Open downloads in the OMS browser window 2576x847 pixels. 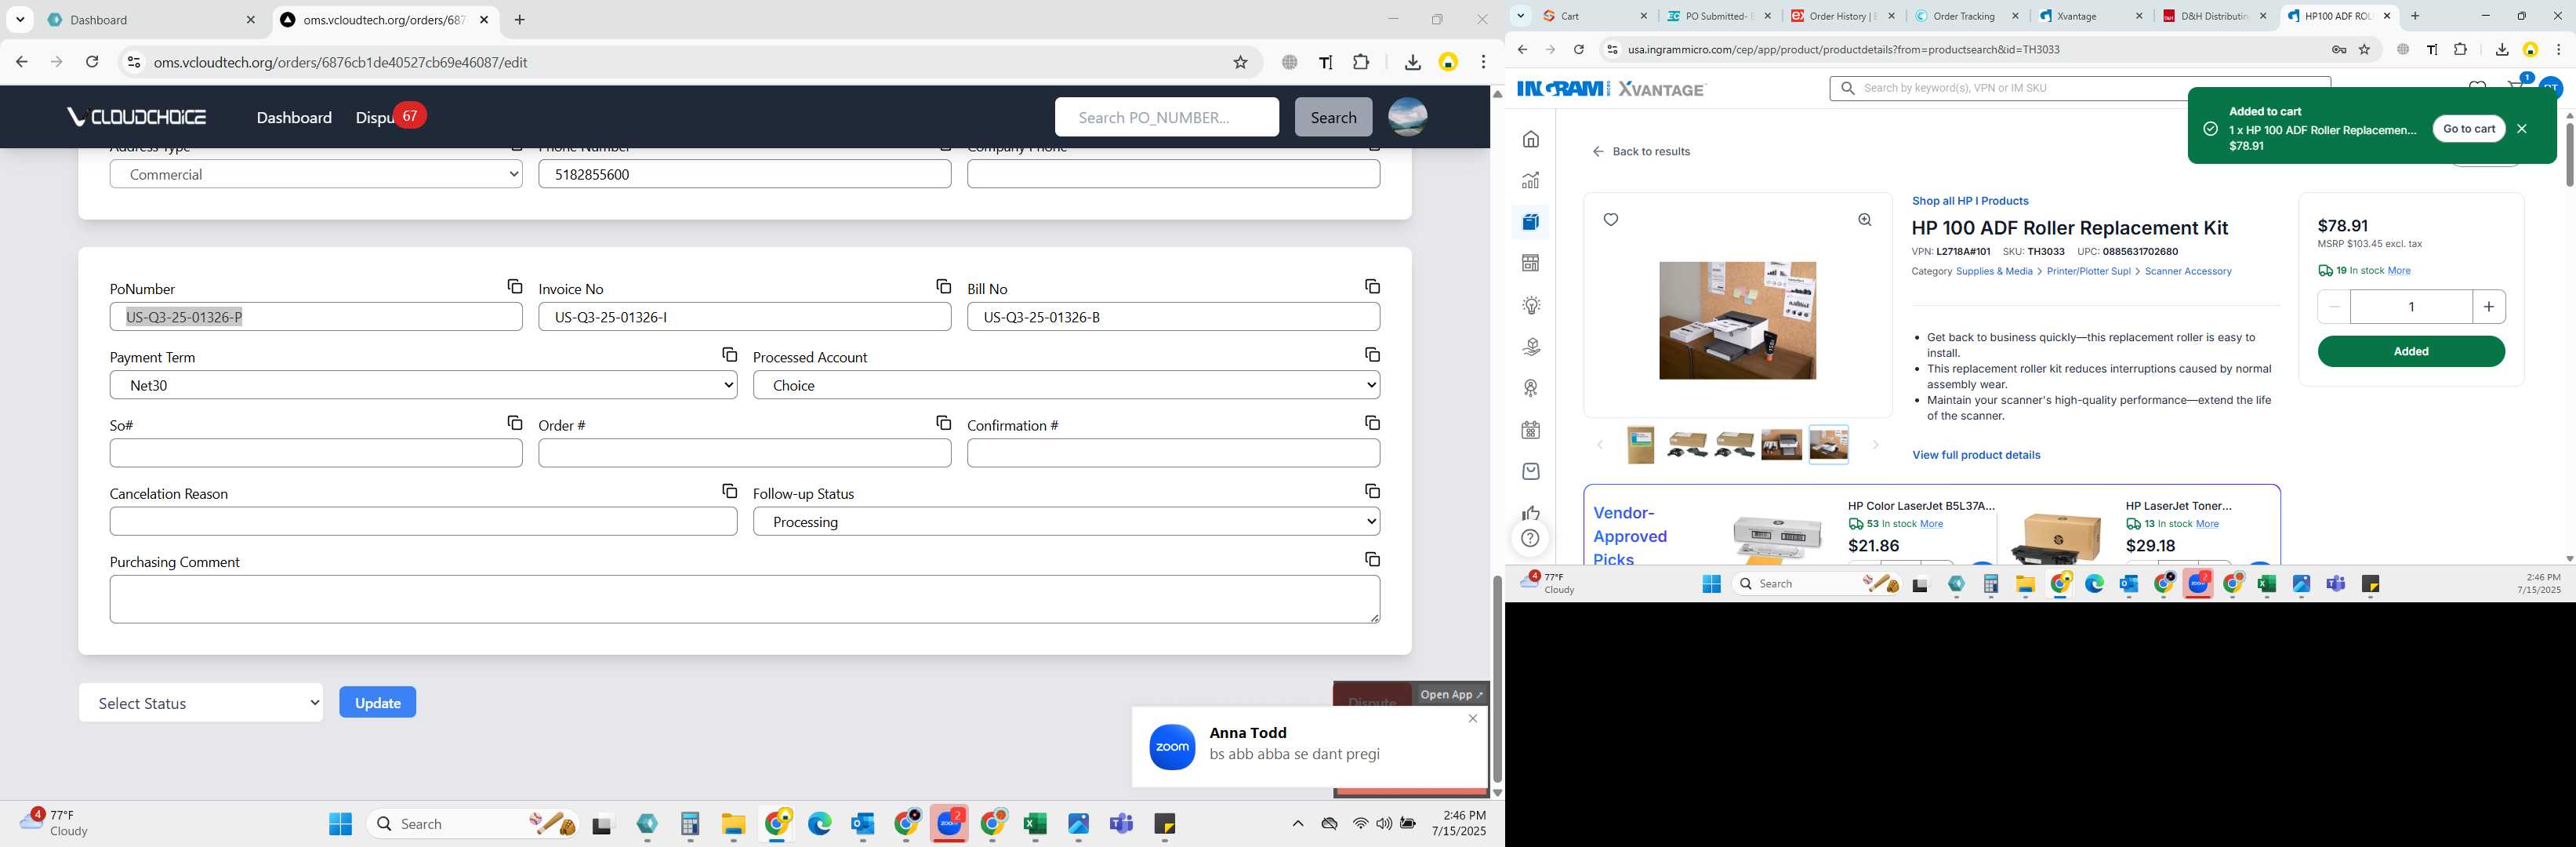pyautogui.click(x=1412, y=62)
